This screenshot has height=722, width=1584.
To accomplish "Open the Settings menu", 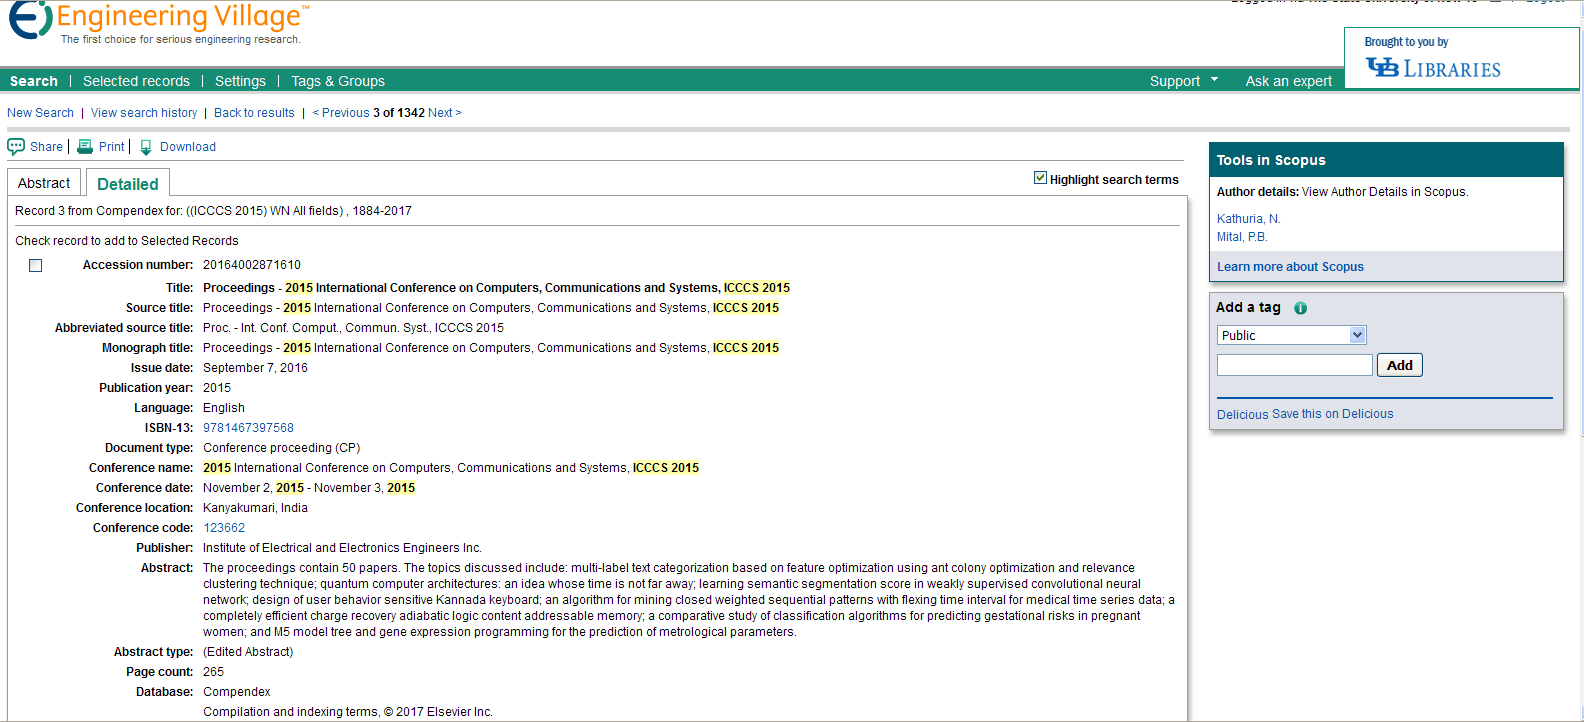I will [240, 81].
